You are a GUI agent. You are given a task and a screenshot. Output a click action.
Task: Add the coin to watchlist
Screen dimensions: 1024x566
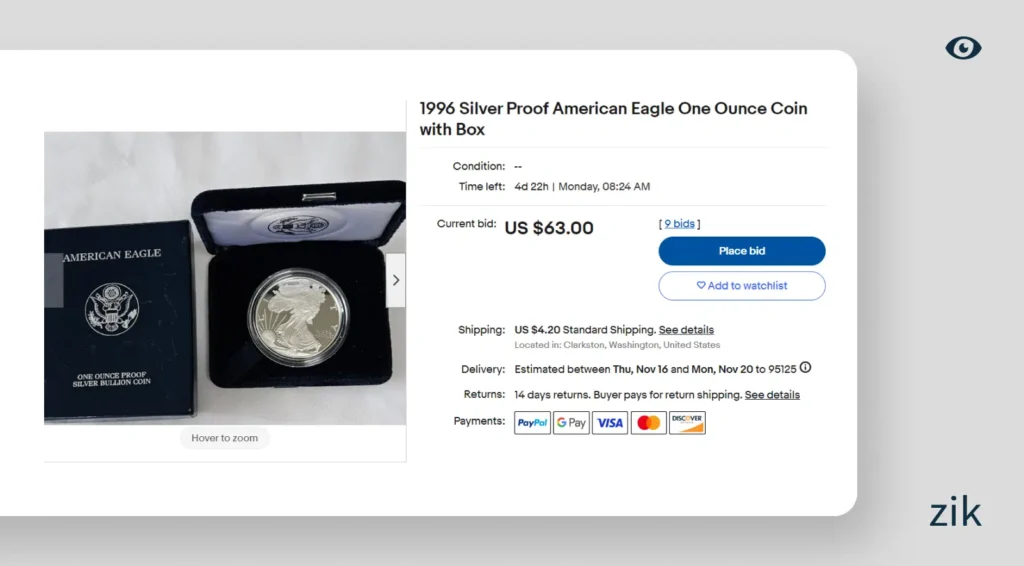741,286
